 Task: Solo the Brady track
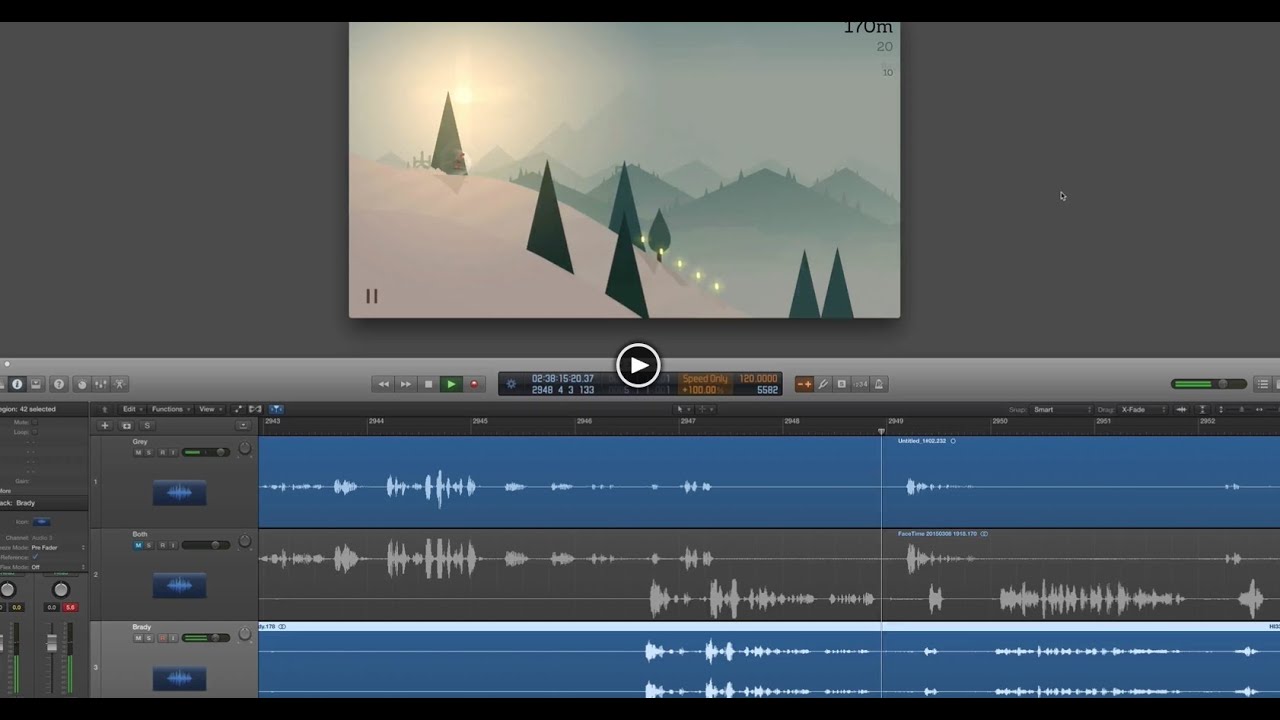coord(149,638)
